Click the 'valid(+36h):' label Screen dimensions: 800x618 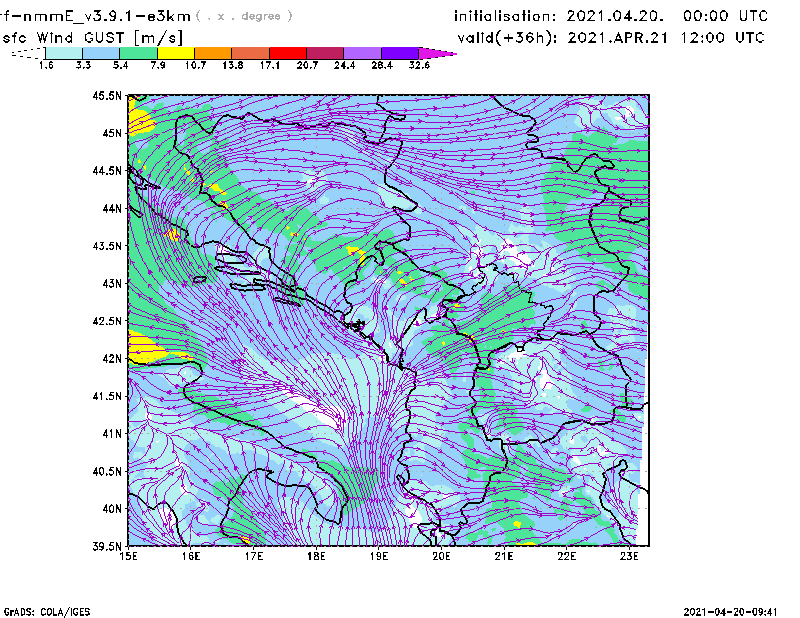507,38
